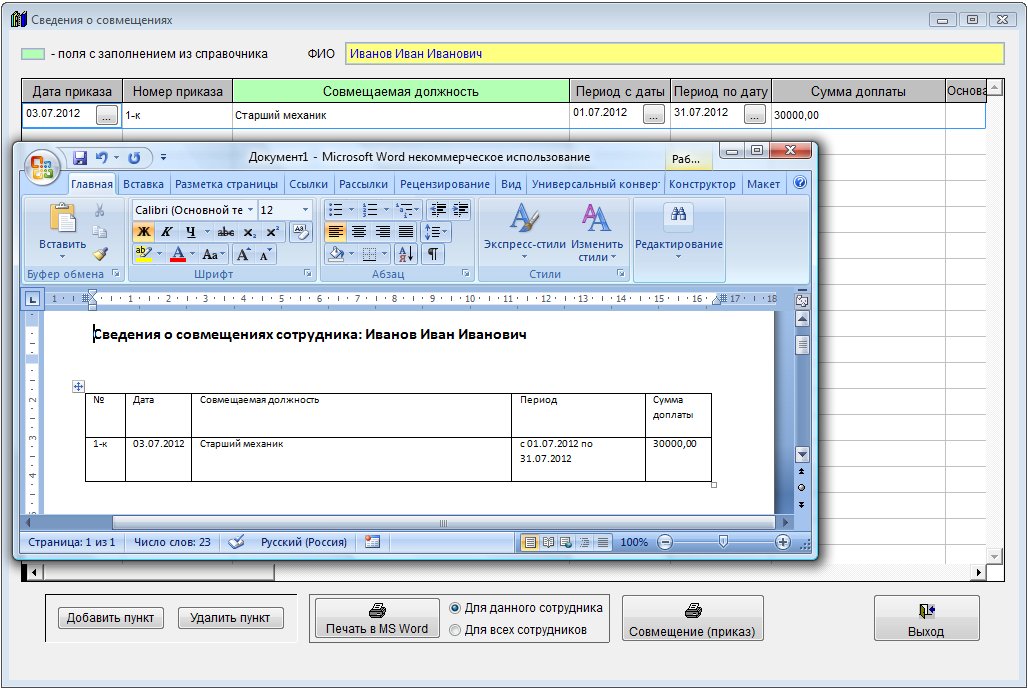Viewport: 1028px width, 688px height.
Task: Expand font size dropdown showing 12
Action: [x=305, y=210]
